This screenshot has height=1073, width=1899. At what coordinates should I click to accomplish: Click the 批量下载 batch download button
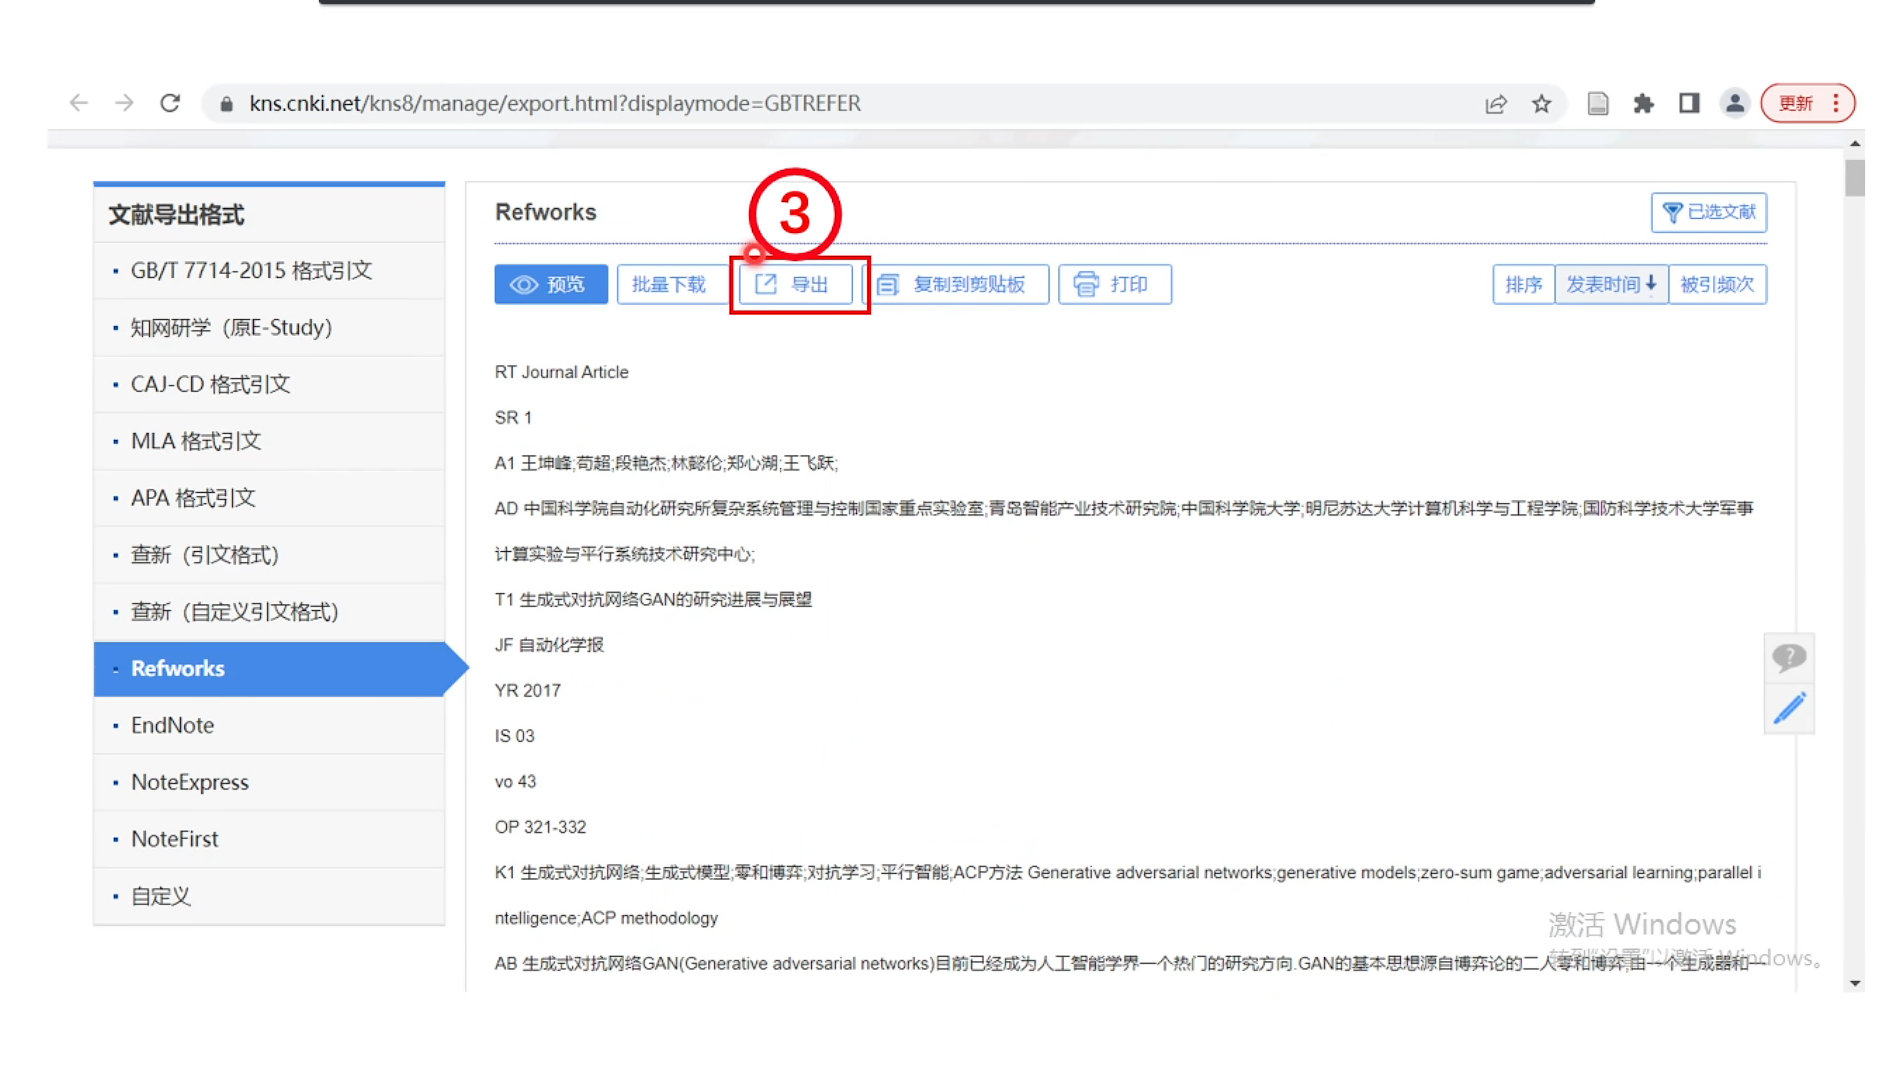tap(672, 284)
